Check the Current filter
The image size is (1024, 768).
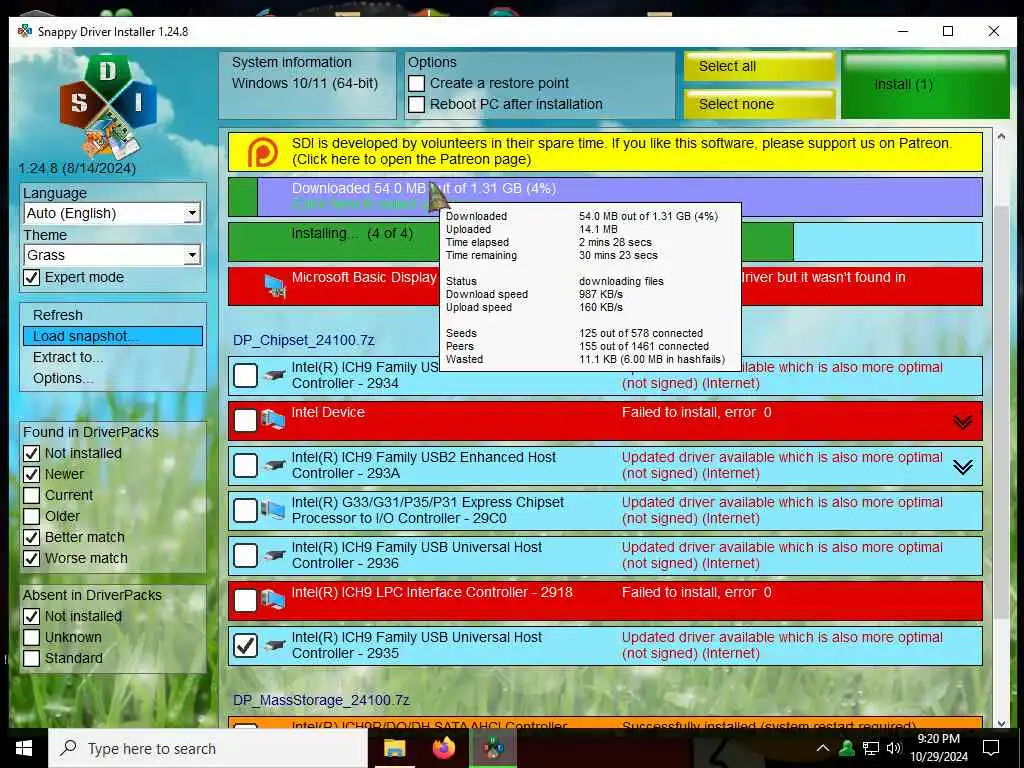(31, 495)
